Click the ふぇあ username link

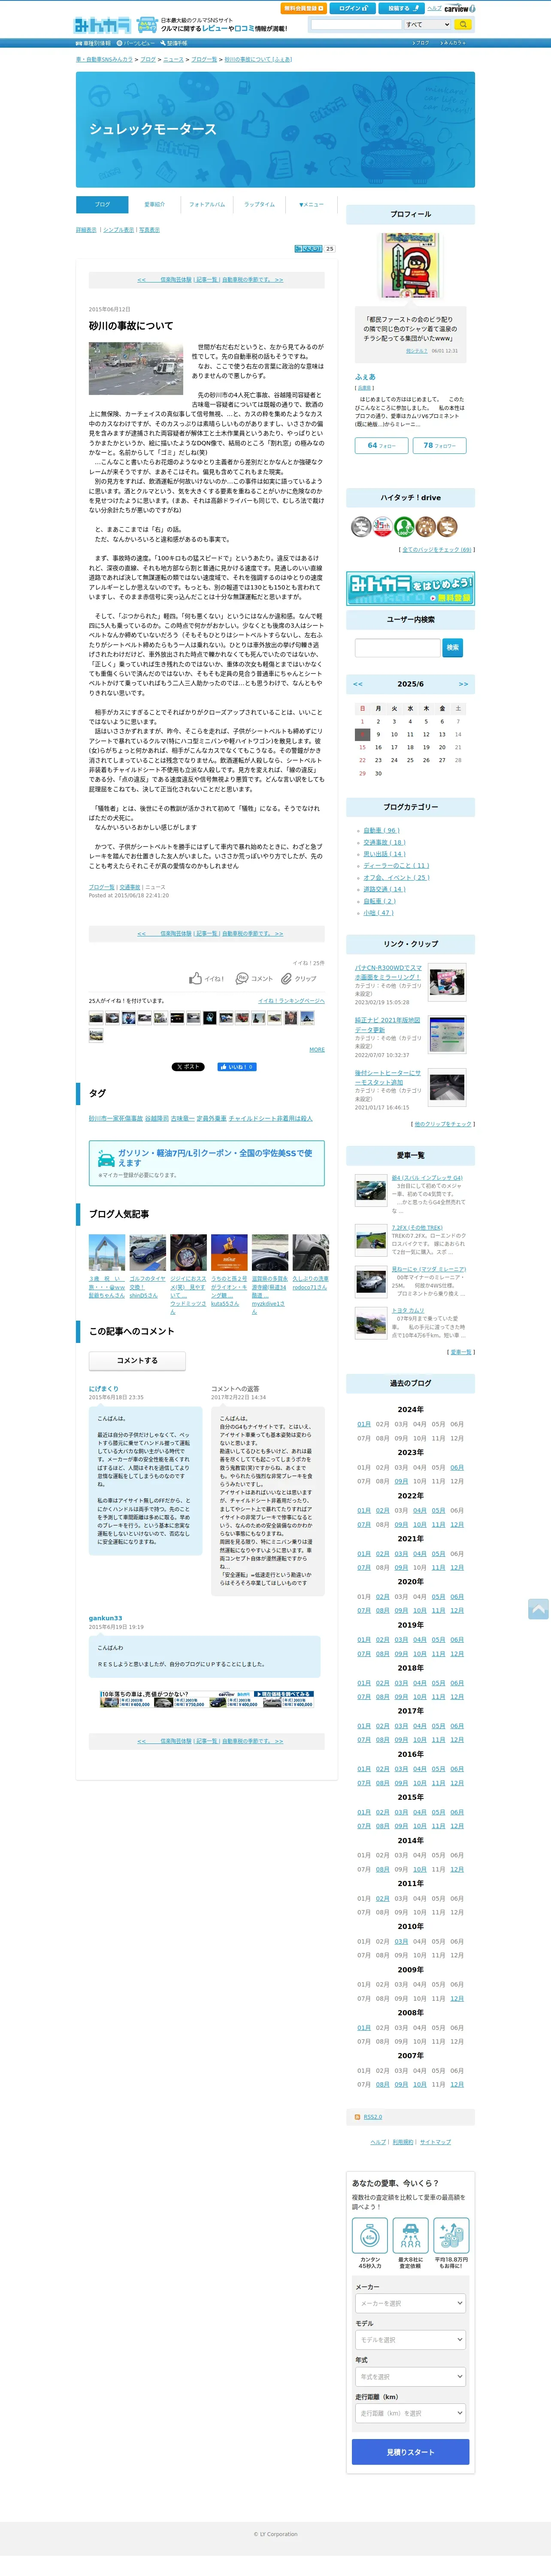[x=365, y=376]
